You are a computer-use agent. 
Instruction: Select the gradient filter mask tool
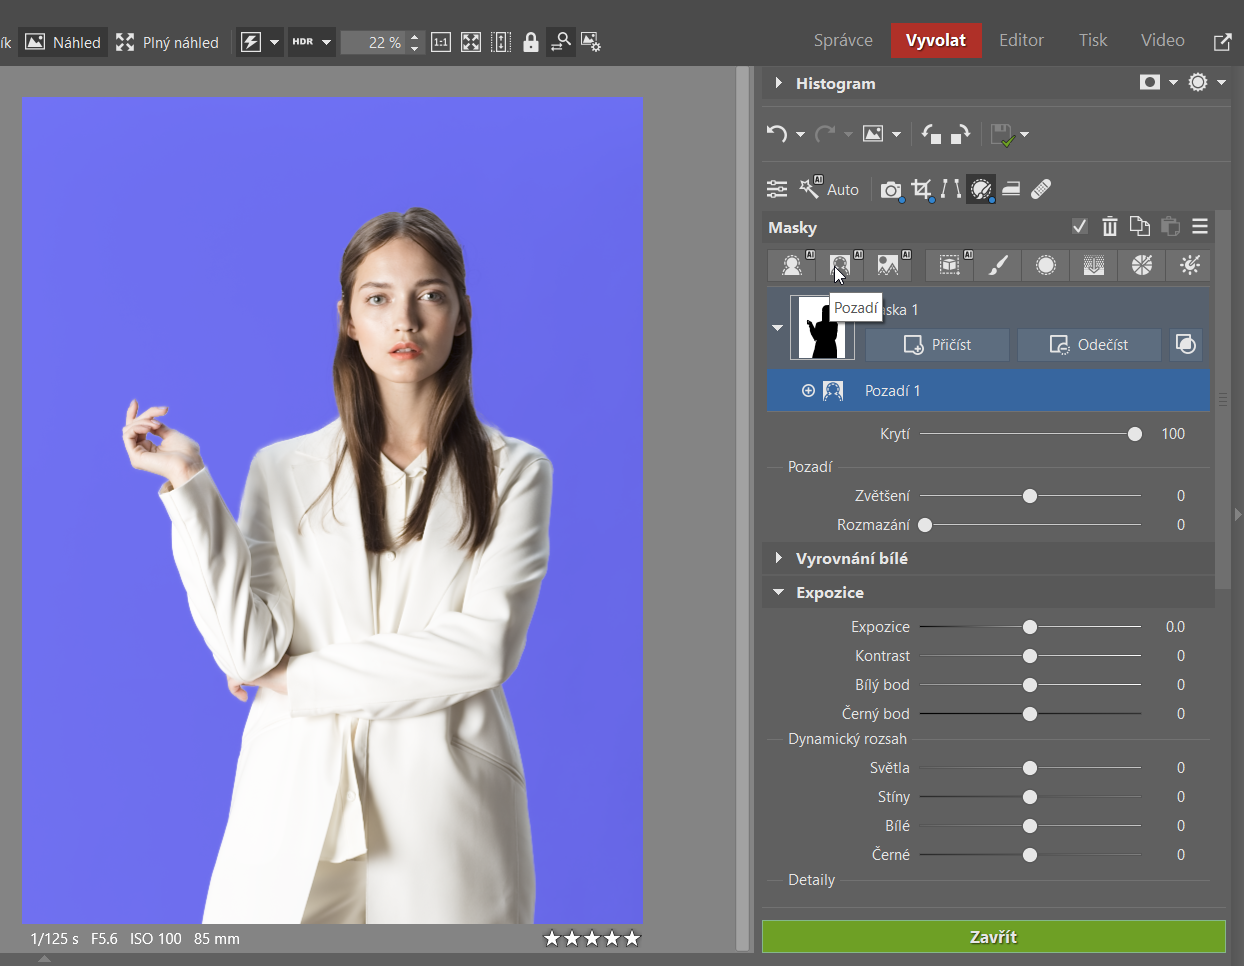[1093, 265]
